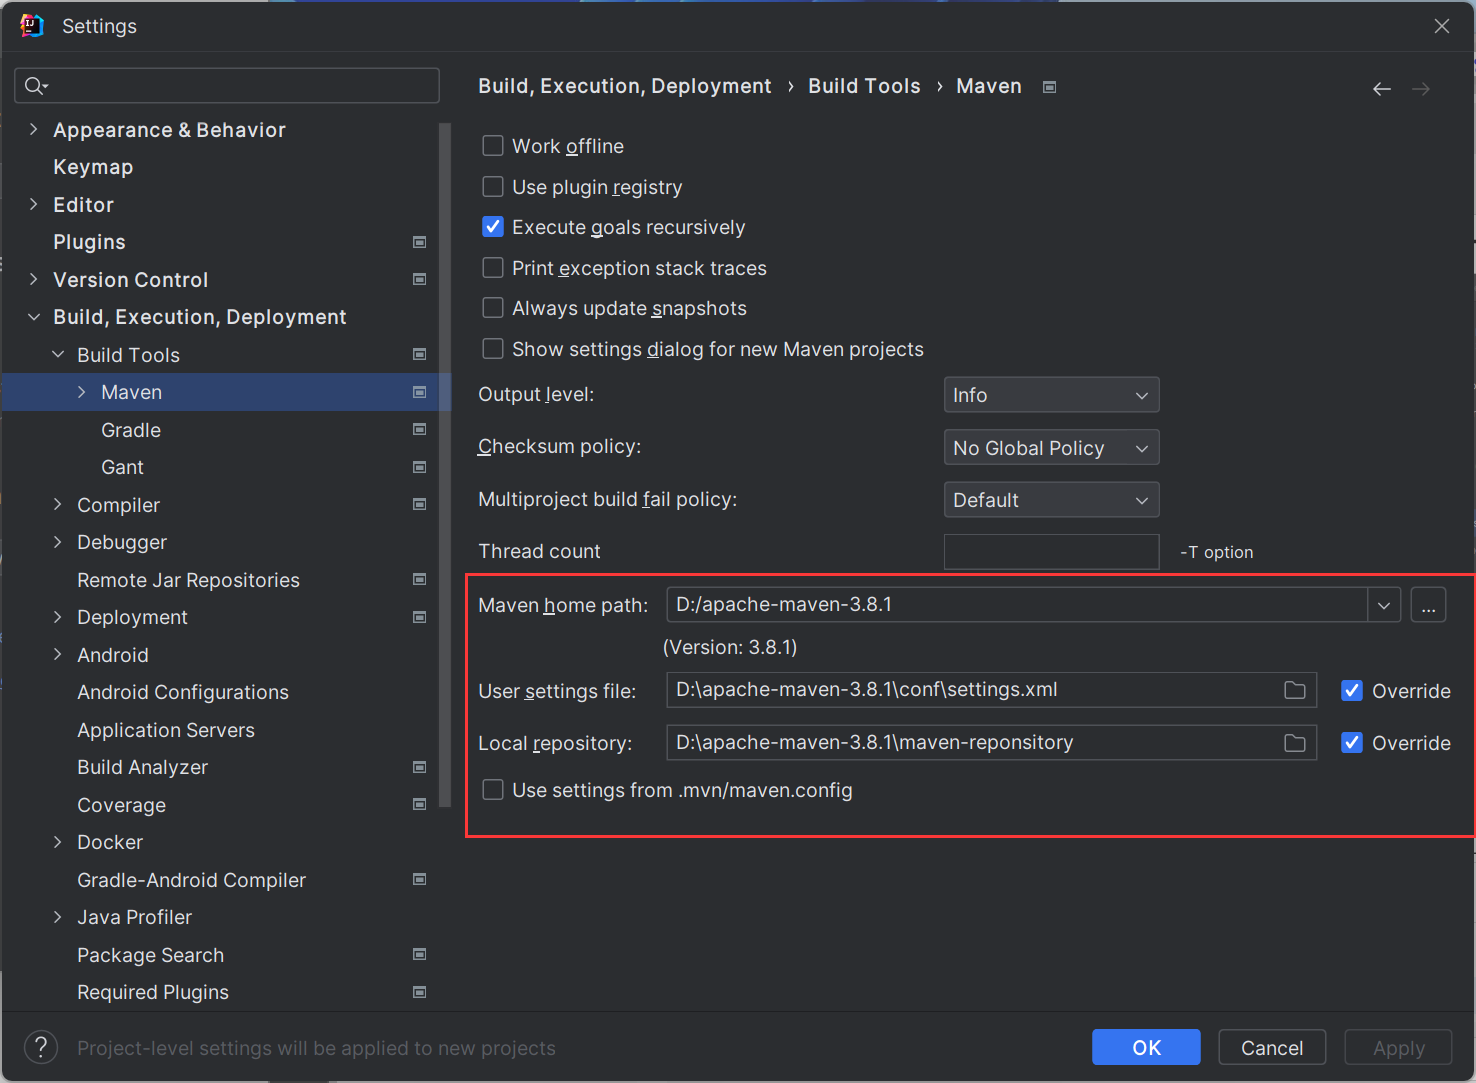Select Gradle under Build Tools
Viewport: 1476px width, 1083px height.
click(131, 430)
